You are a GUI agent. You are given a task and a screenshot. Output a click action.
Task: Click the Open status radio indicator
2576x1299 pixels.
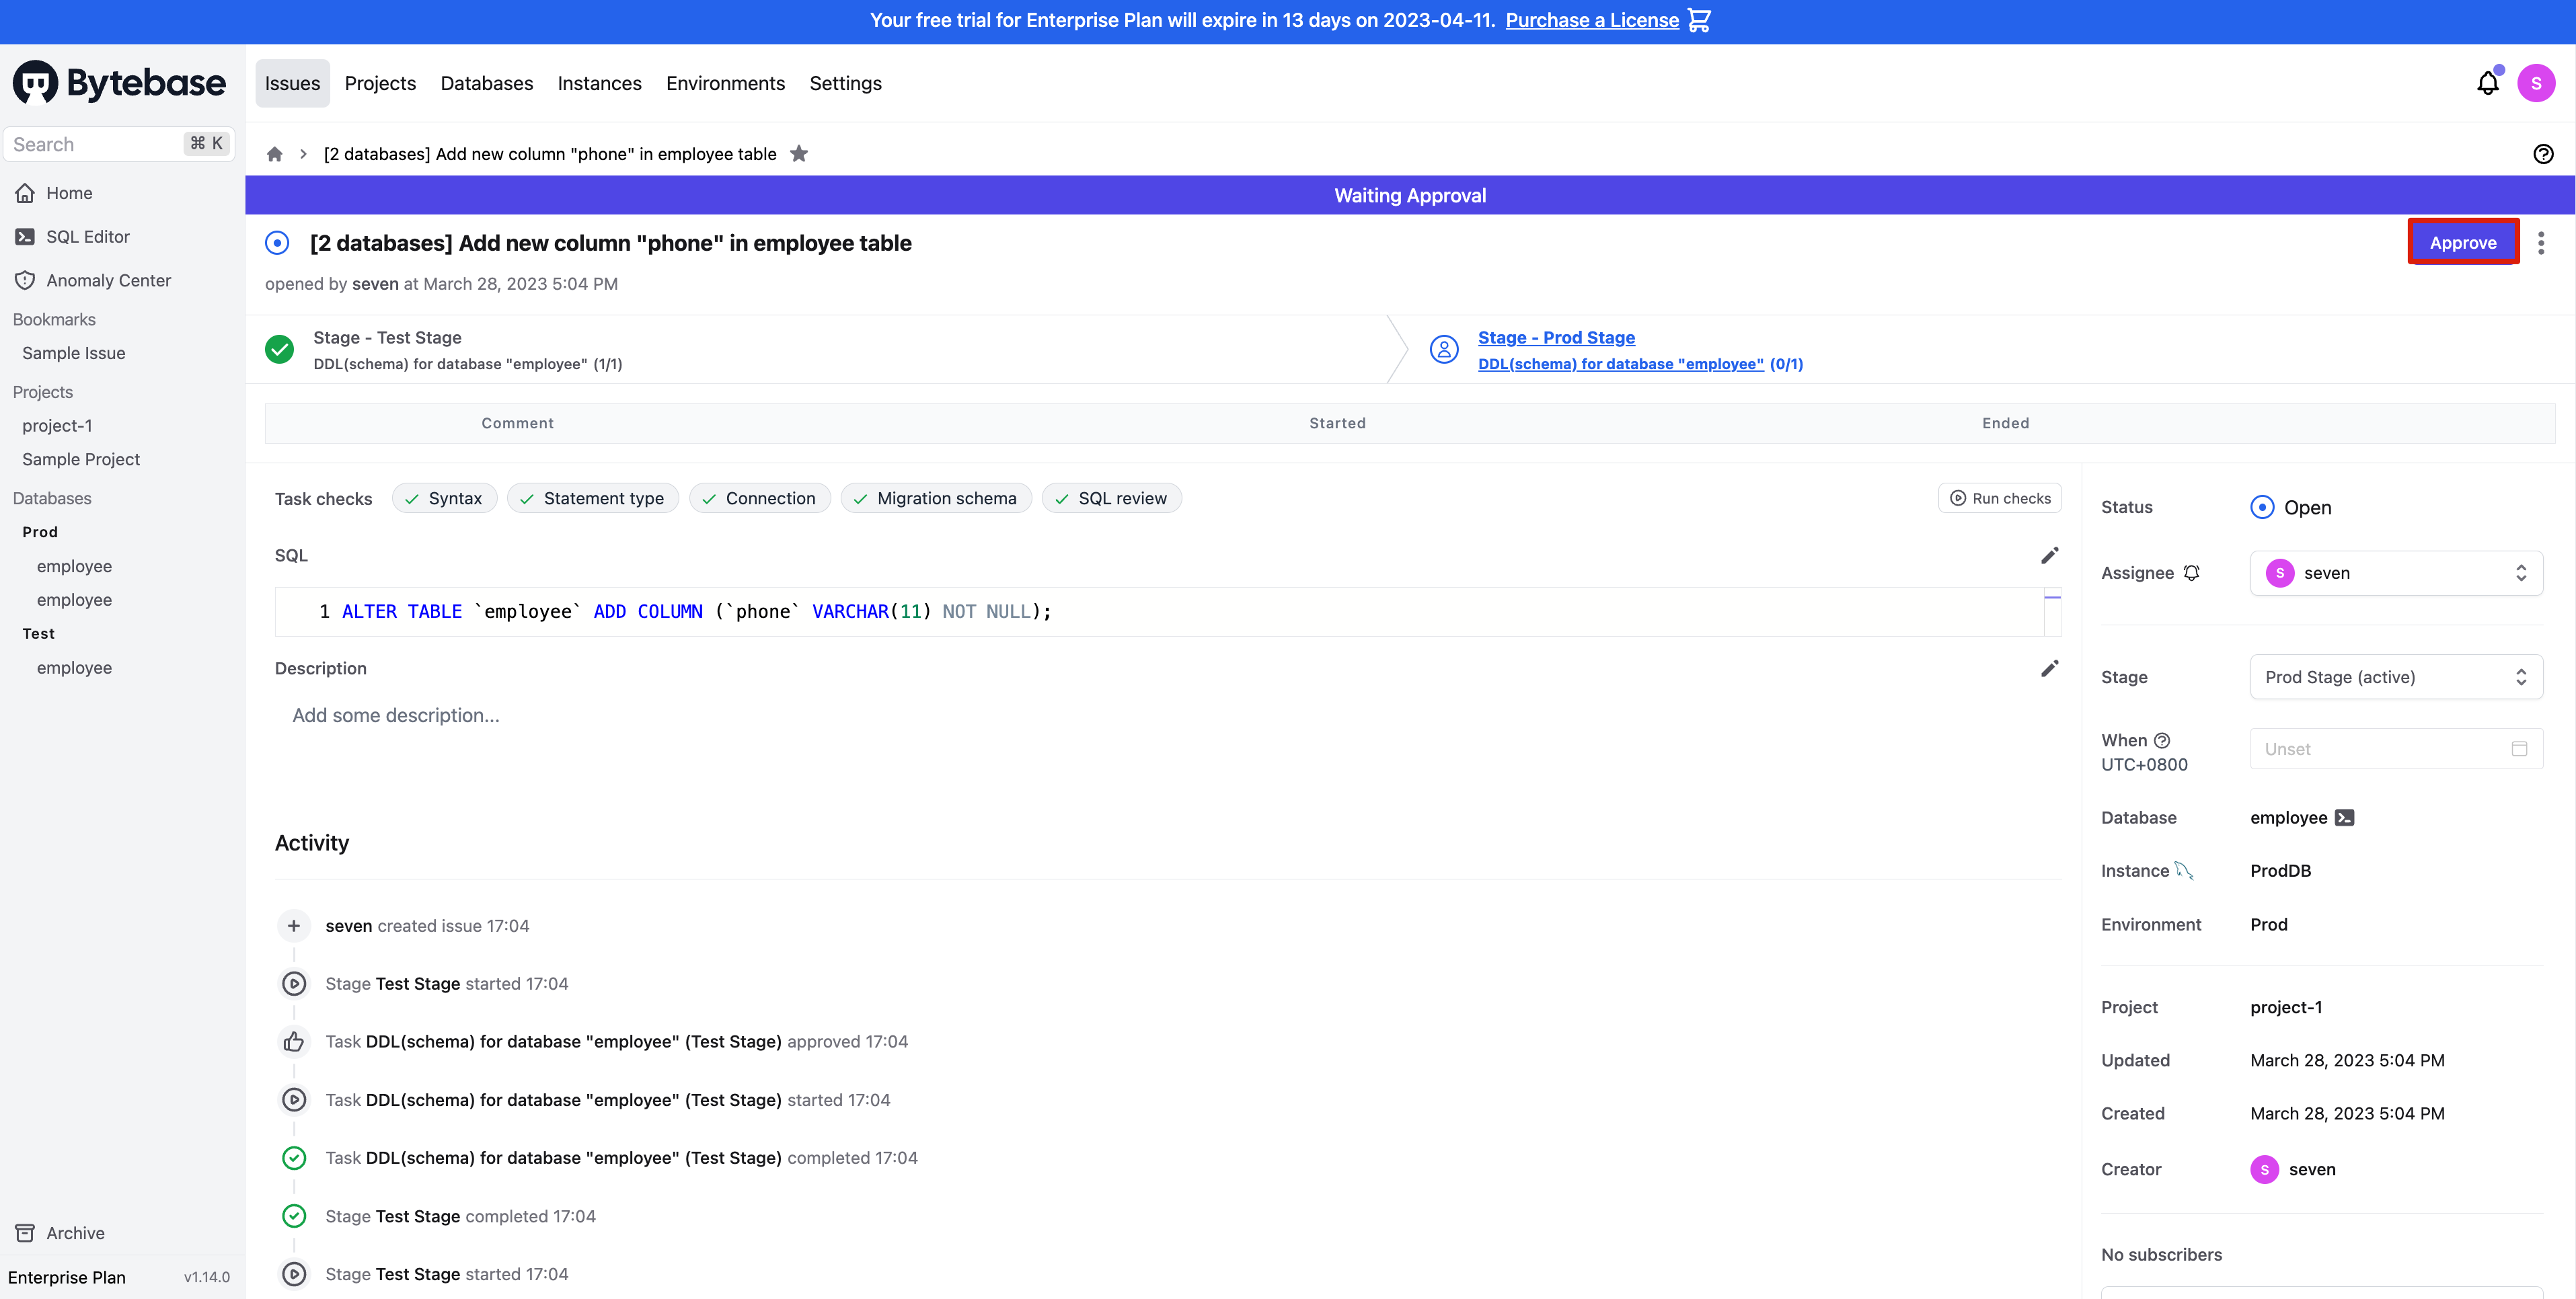click(2262, 507)
